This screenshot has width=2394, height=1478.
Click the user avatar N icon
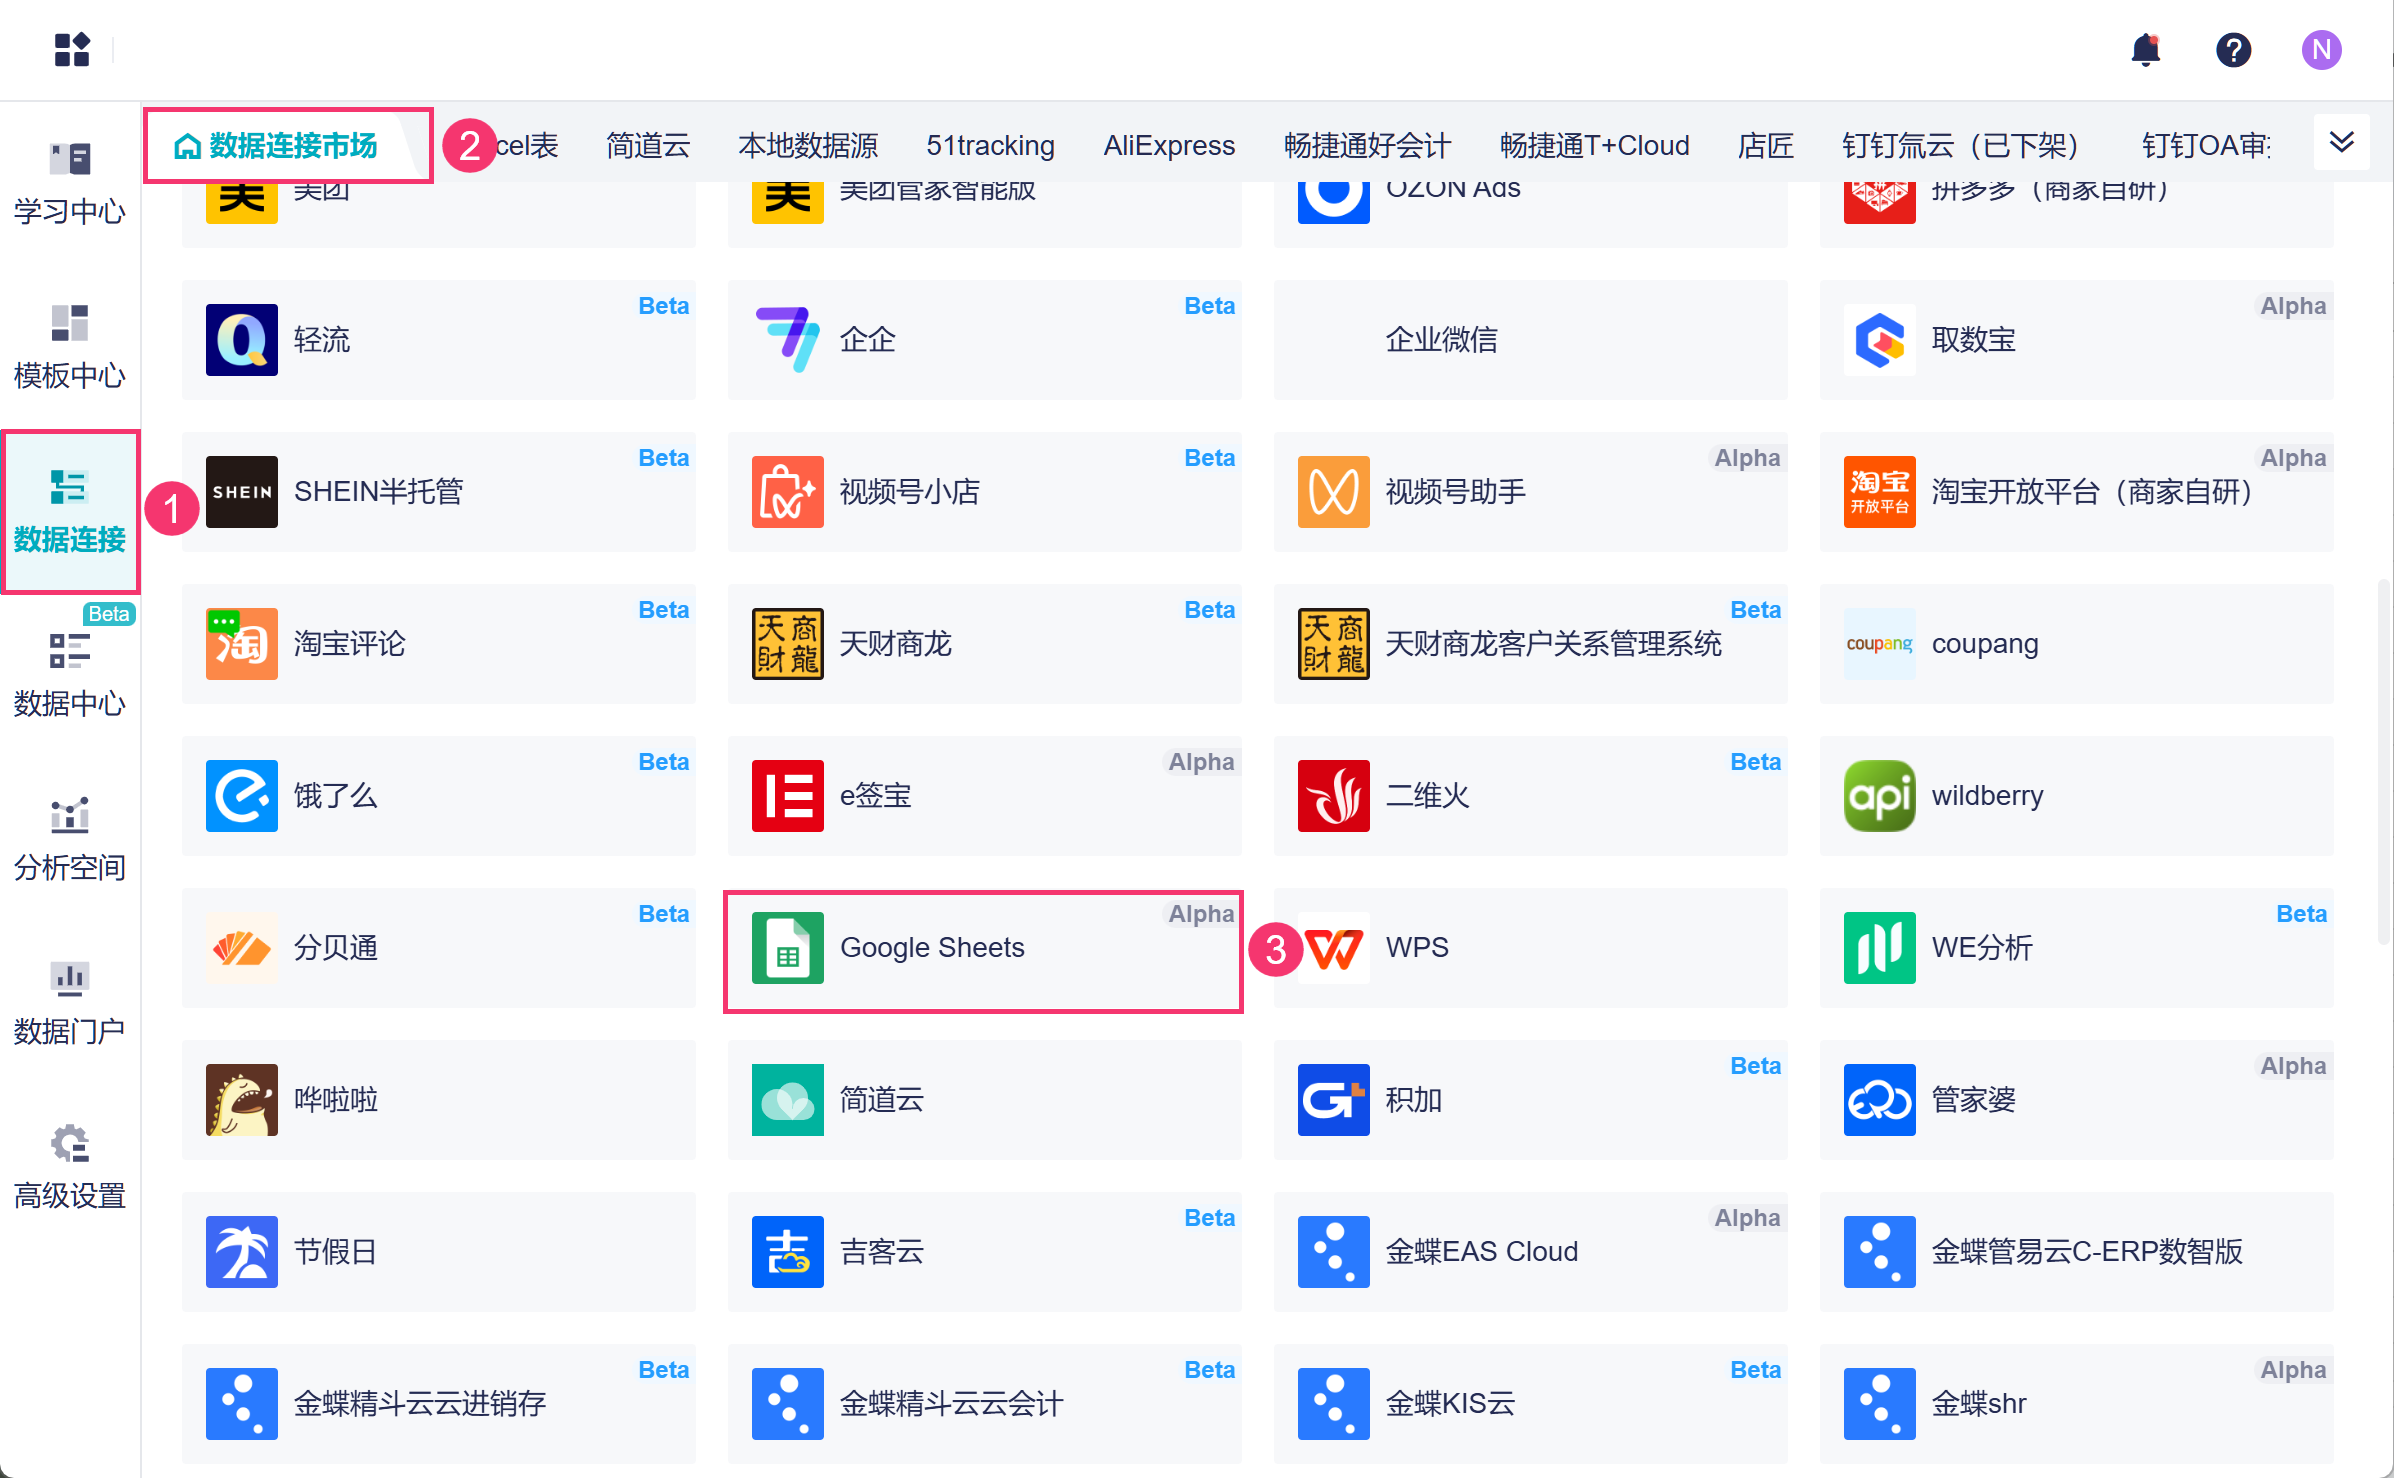2320,49
